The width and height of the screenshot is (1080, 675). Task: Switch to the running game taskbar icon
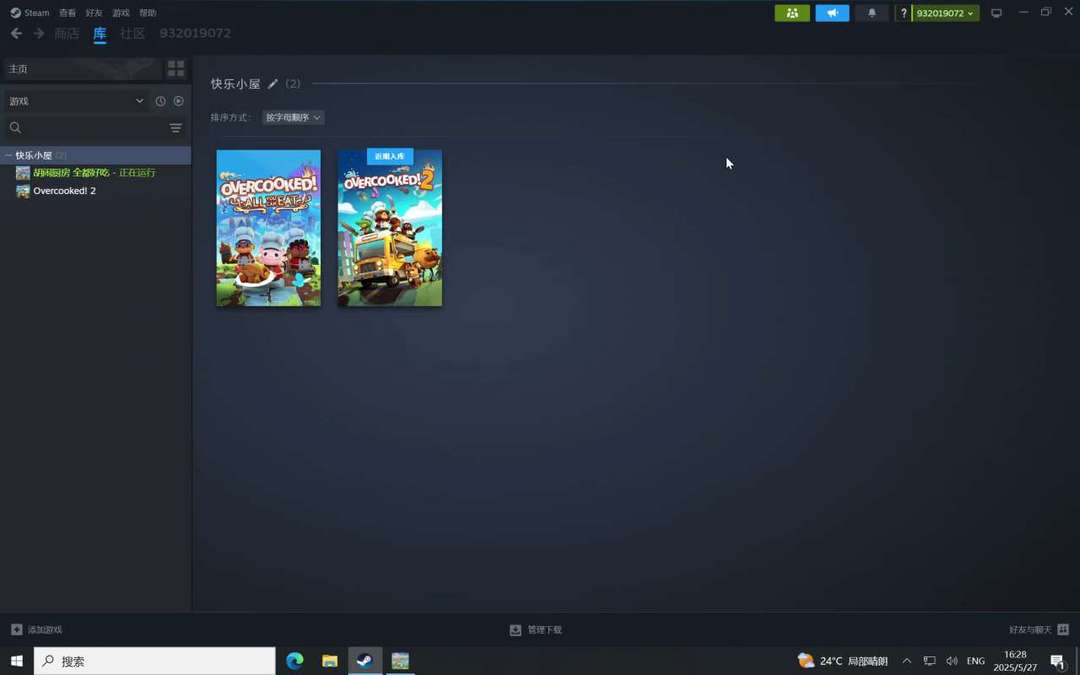(400, 661)
